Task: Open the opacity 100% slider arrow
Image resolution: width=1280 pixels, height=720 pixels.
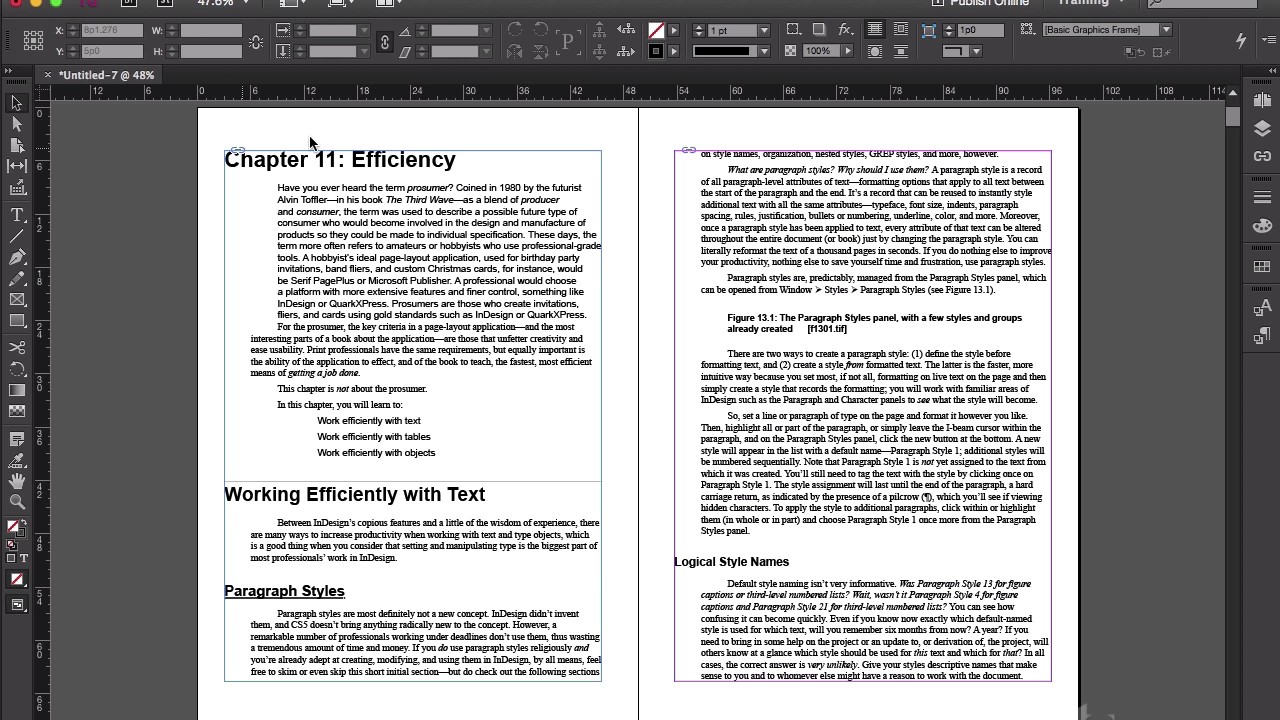Action: click(848, 51)
